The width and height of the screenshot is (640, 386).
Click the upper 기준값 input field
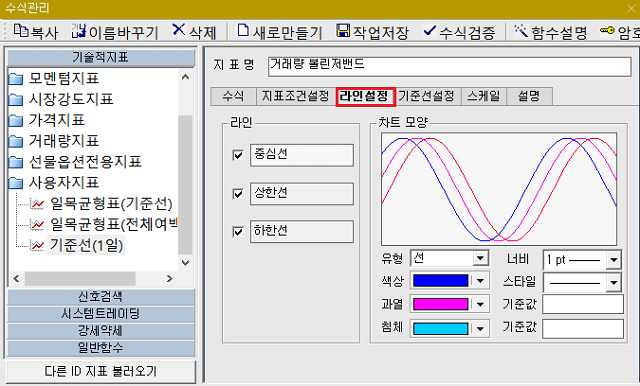point(582,304)
